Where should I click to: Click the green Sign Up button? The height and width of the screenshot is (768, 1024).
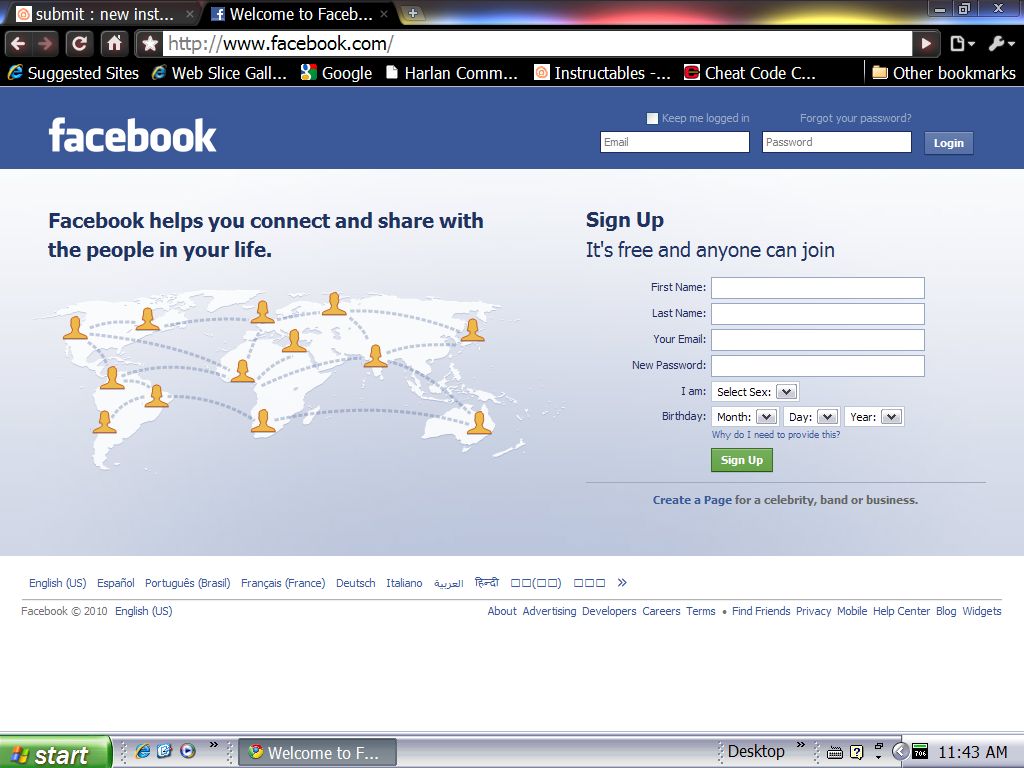(741, 460)
